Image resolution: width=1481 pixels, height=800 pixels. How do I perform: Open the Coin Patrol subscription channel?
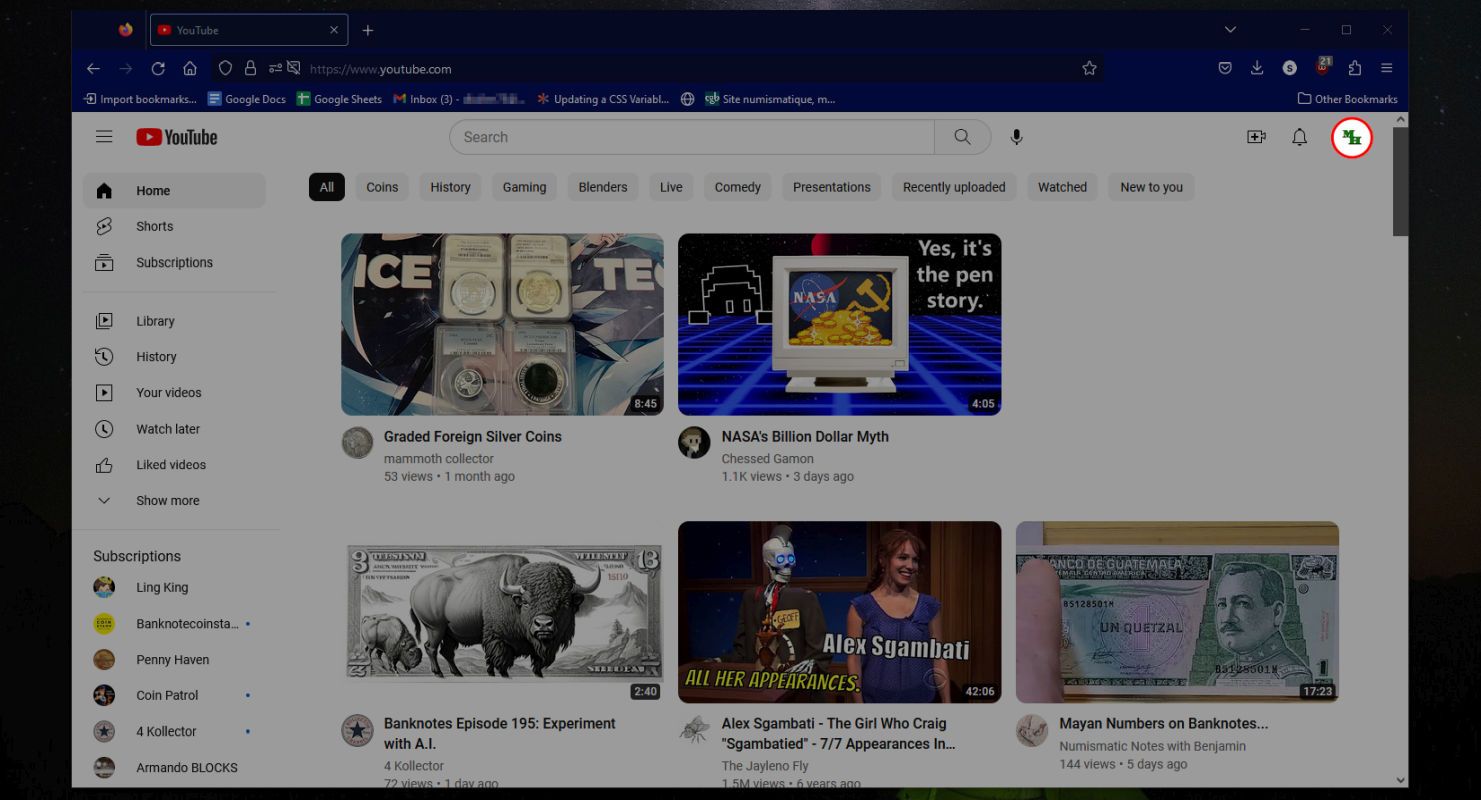[167, 695]
